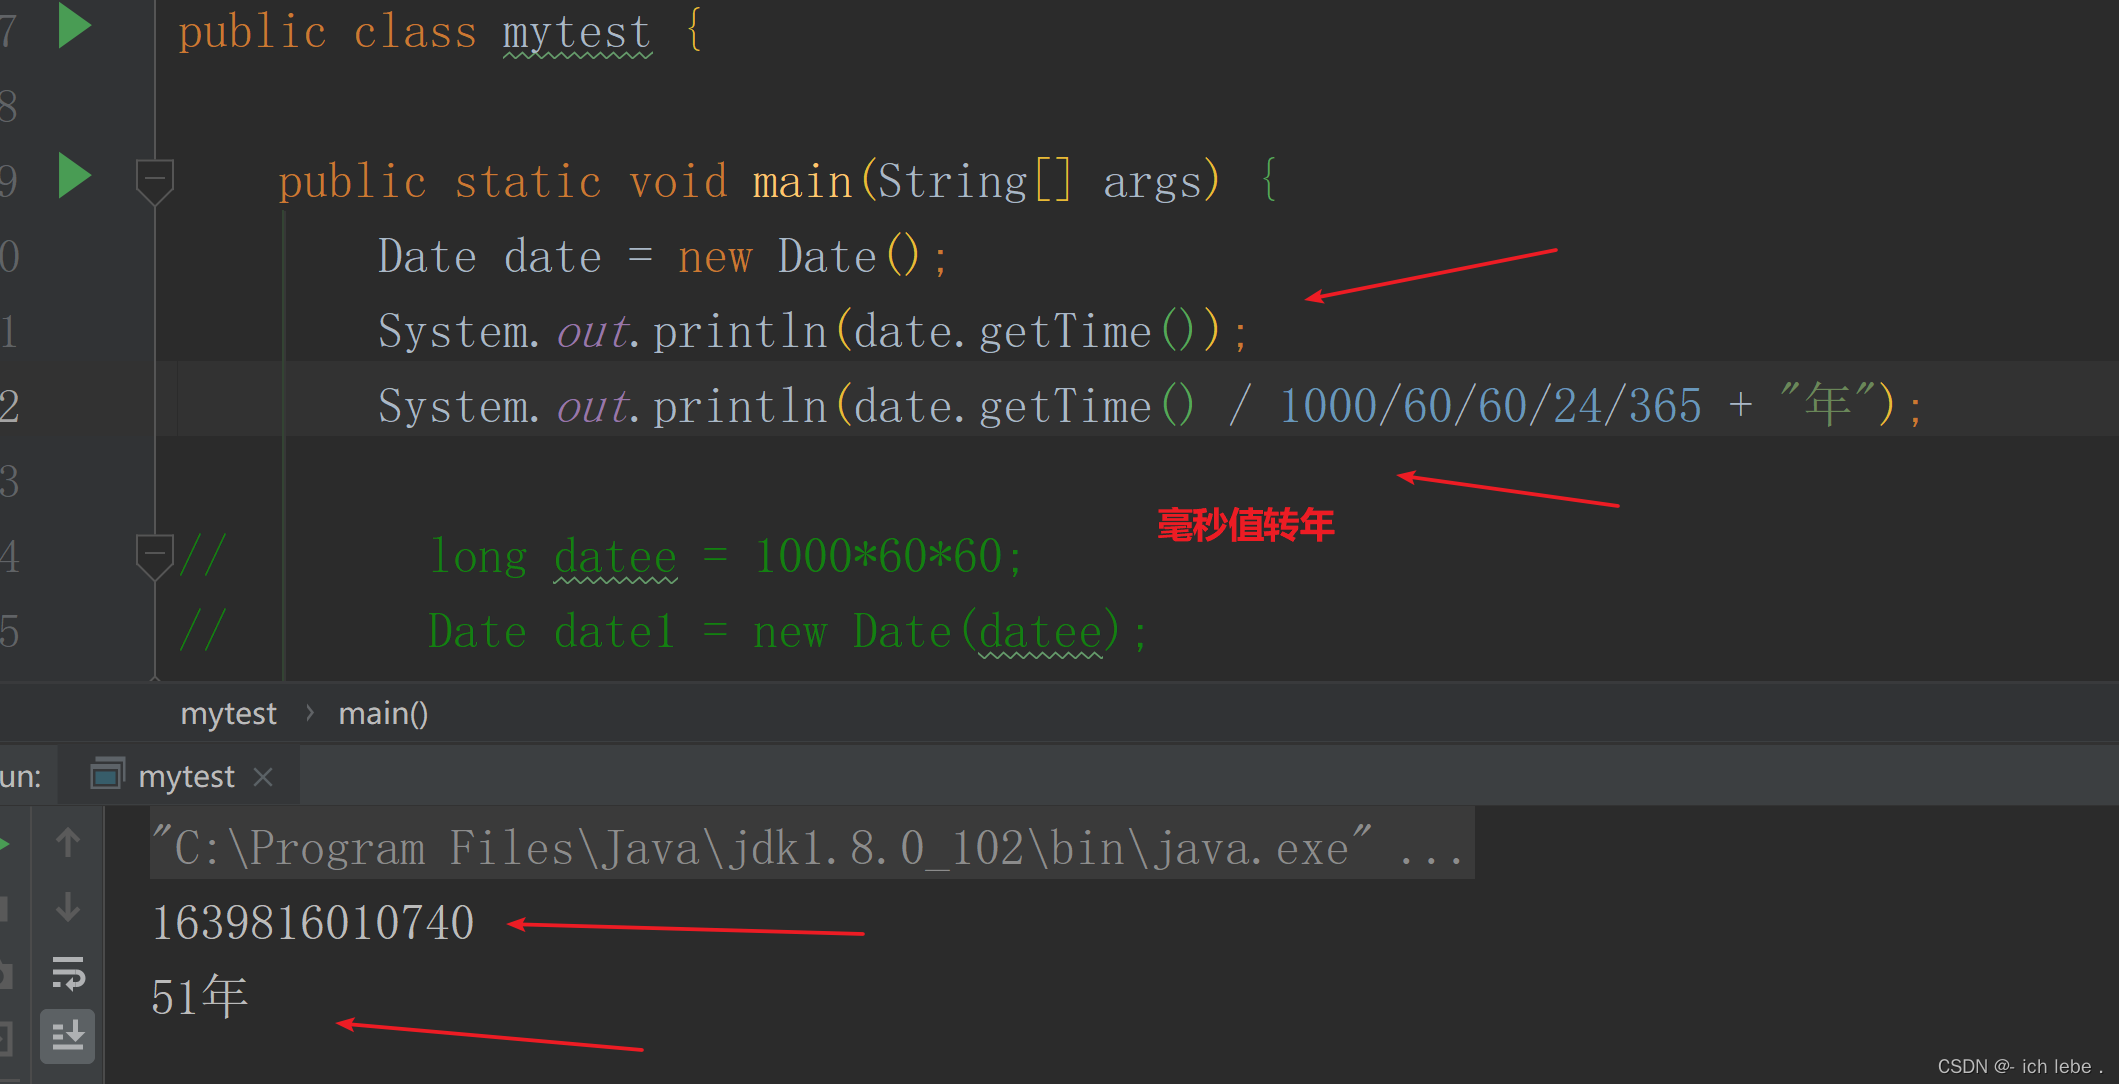Viewport: 2119px width, 1084px height.
Task: Close the mytest run console tab
Action: point(263,775)
